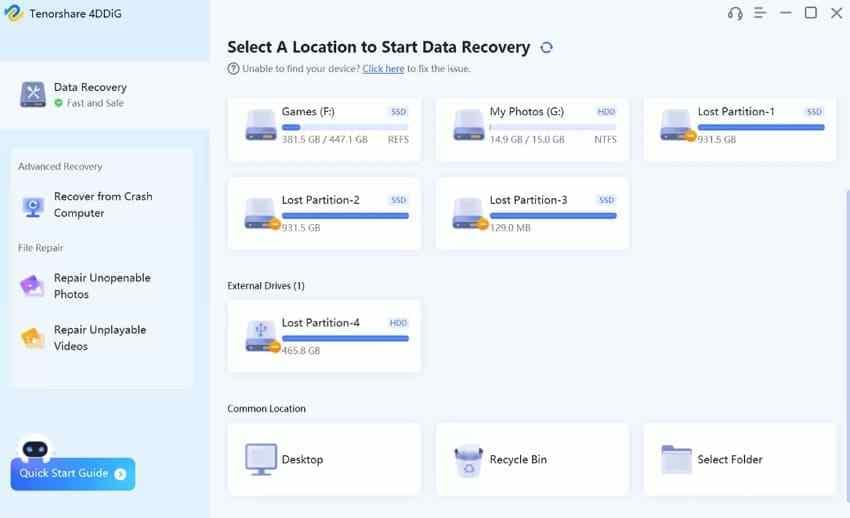
Task: Click the Advanced Recovery section label
Action: (60, 166)
